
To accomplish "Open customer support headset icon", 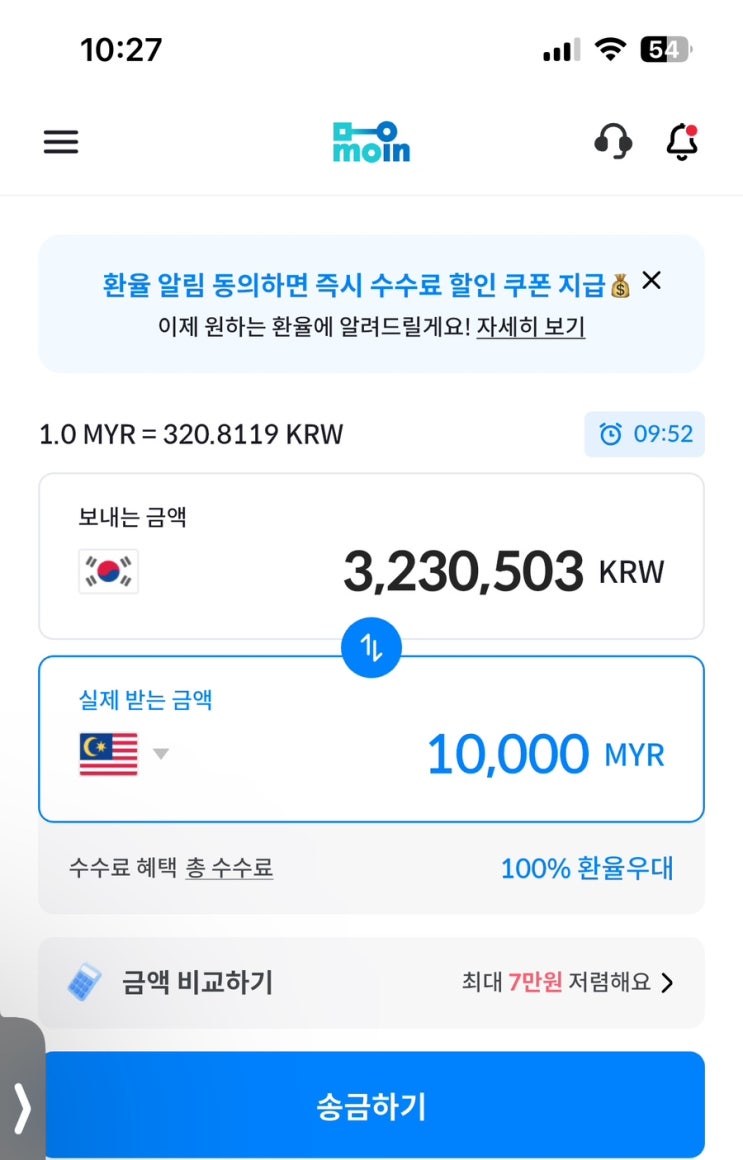I will coord(612,142).
